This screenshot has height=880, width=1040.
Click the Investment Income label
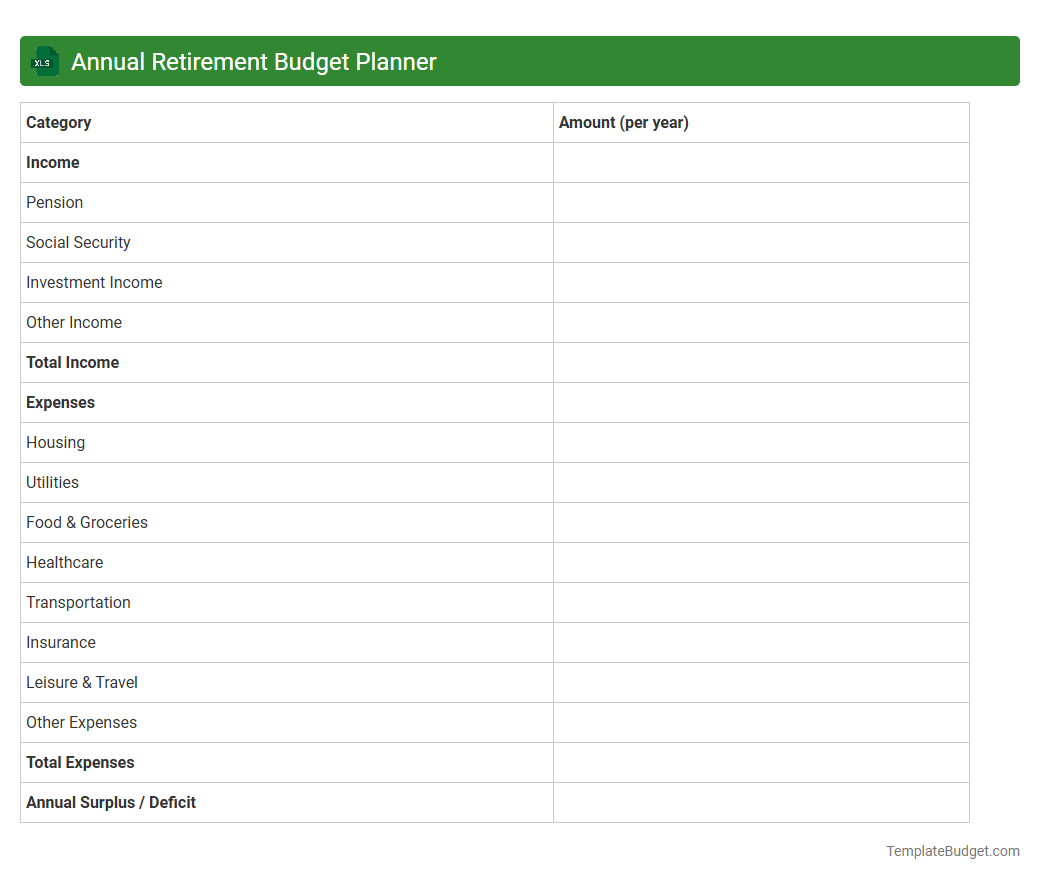(94, 282)
